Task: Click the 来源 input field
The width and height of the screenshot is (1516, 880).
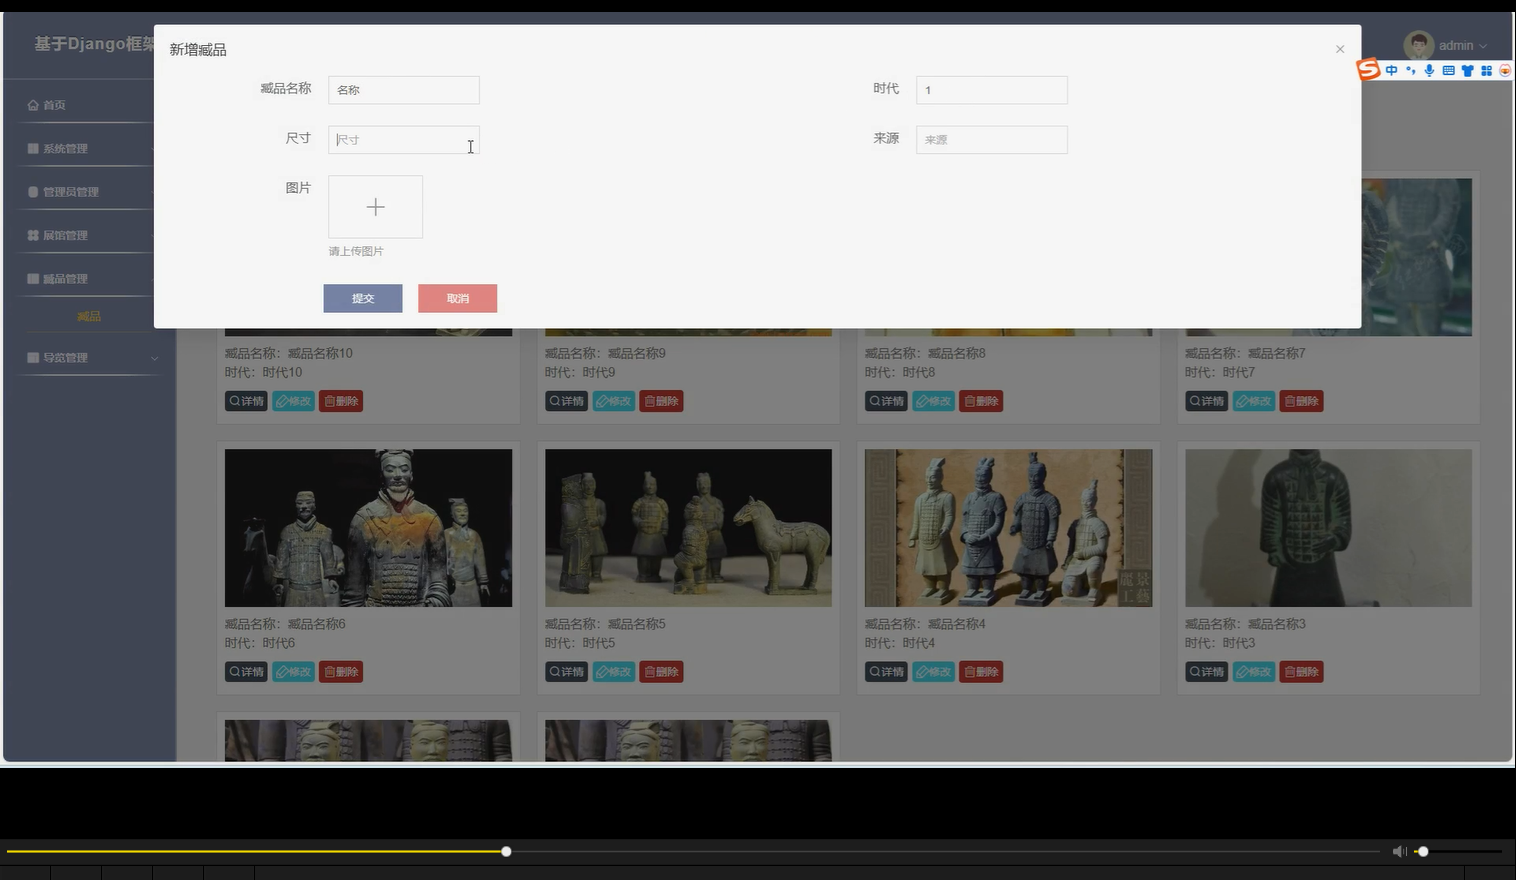Action: (992, 140)
